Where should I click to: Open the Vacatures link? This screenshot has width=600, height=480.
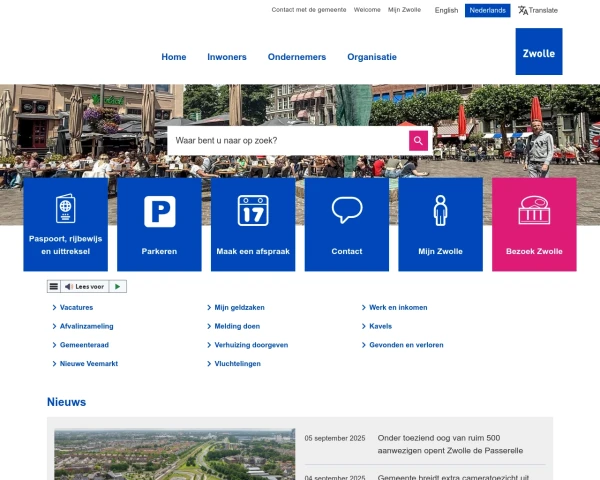pyautogui.click(x=76, y=308)
